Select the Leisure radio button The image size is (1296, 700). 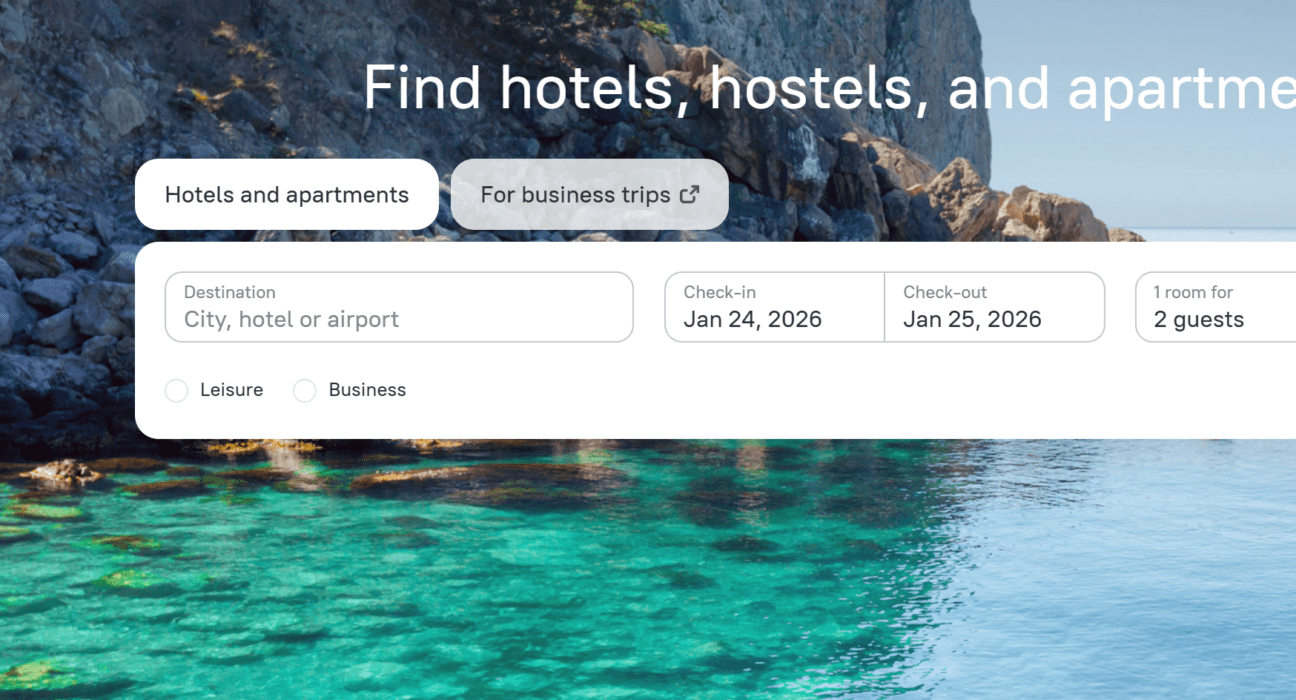(176, 391)
